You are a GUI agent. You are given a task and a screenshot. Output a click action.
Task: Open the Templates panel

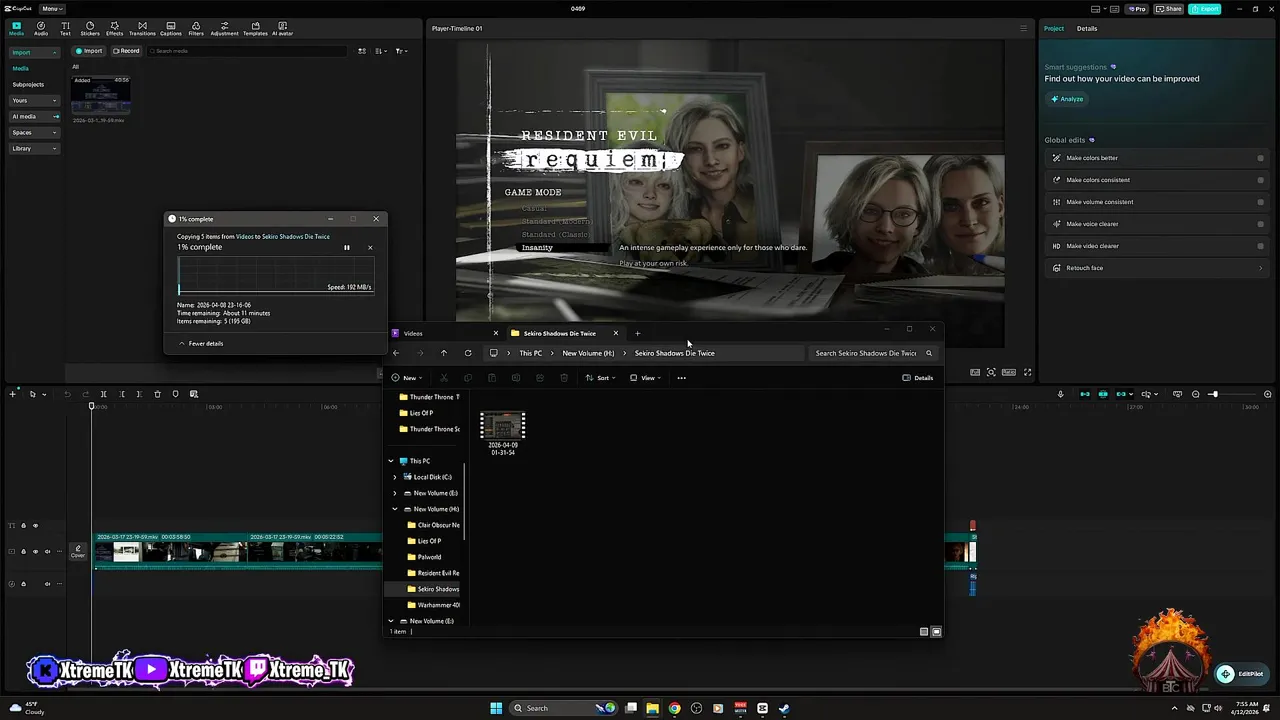click(255, 28)
